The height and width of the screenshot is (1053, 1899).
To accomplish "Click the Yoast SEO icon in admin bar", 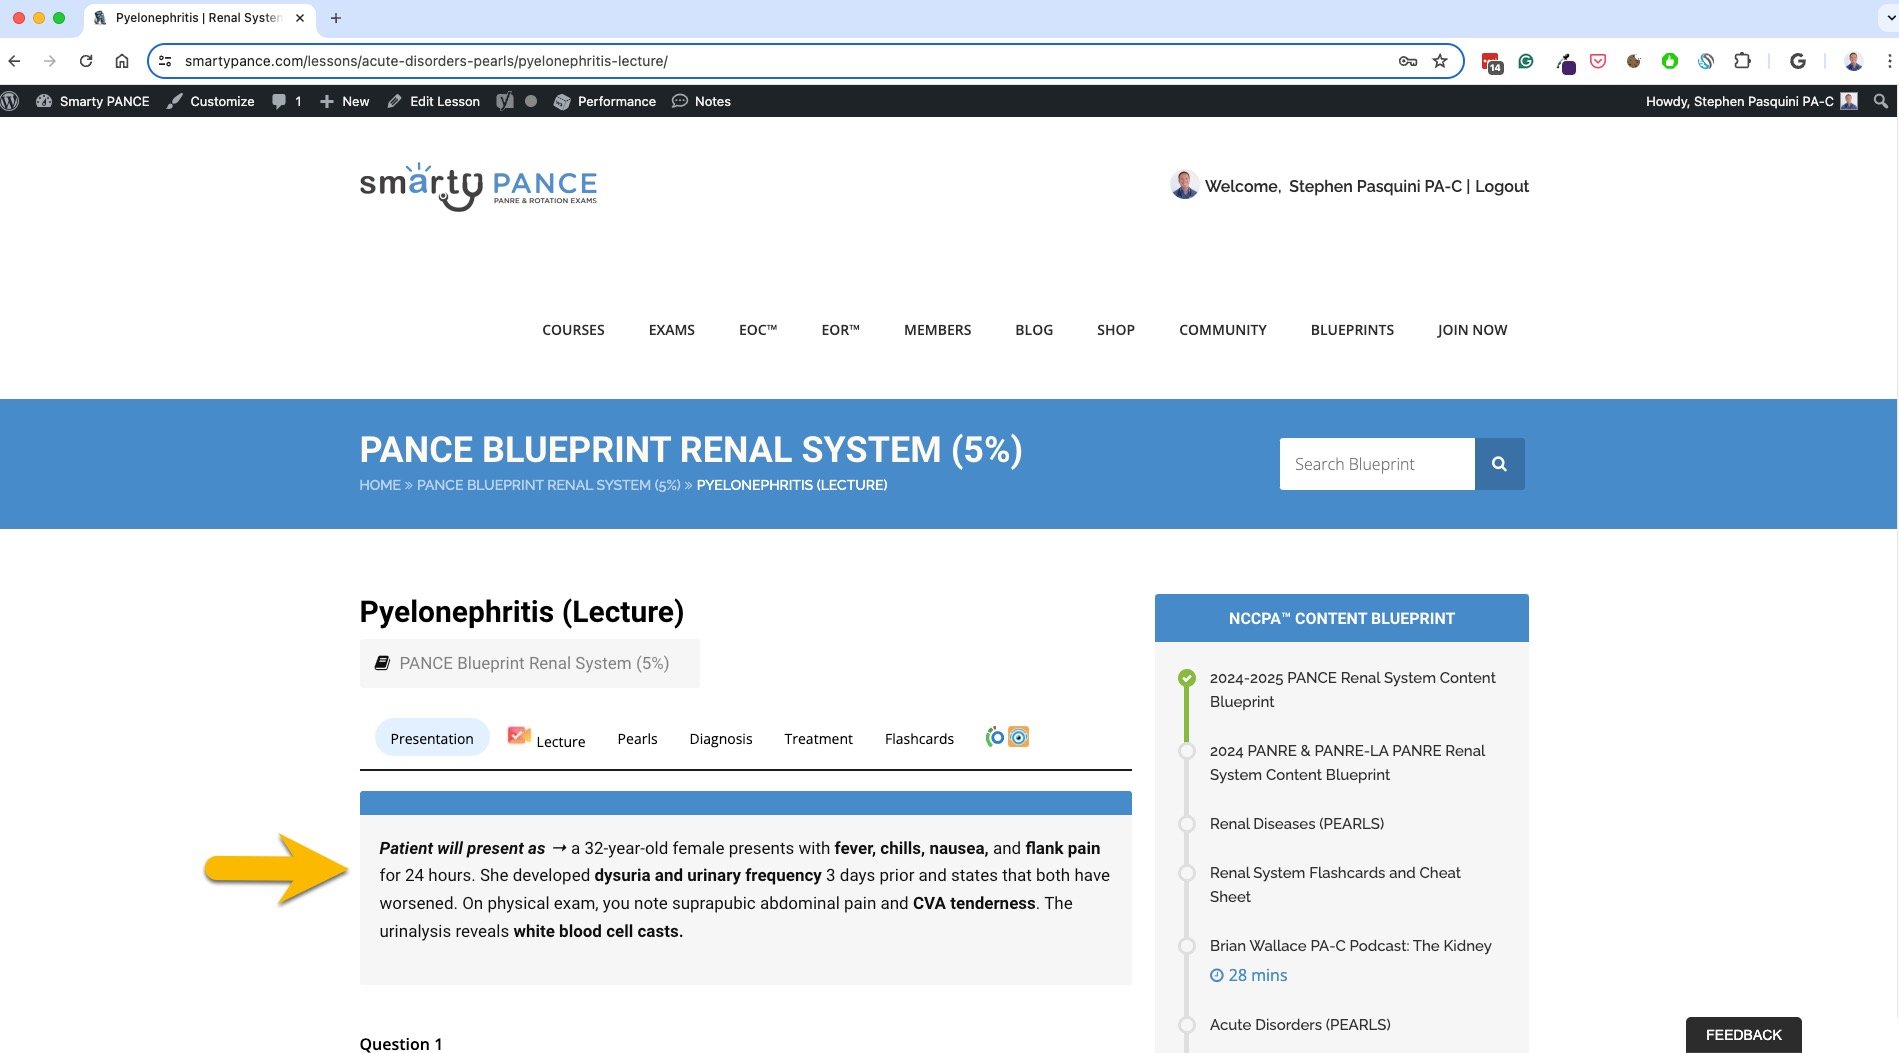I will (506, 101).
